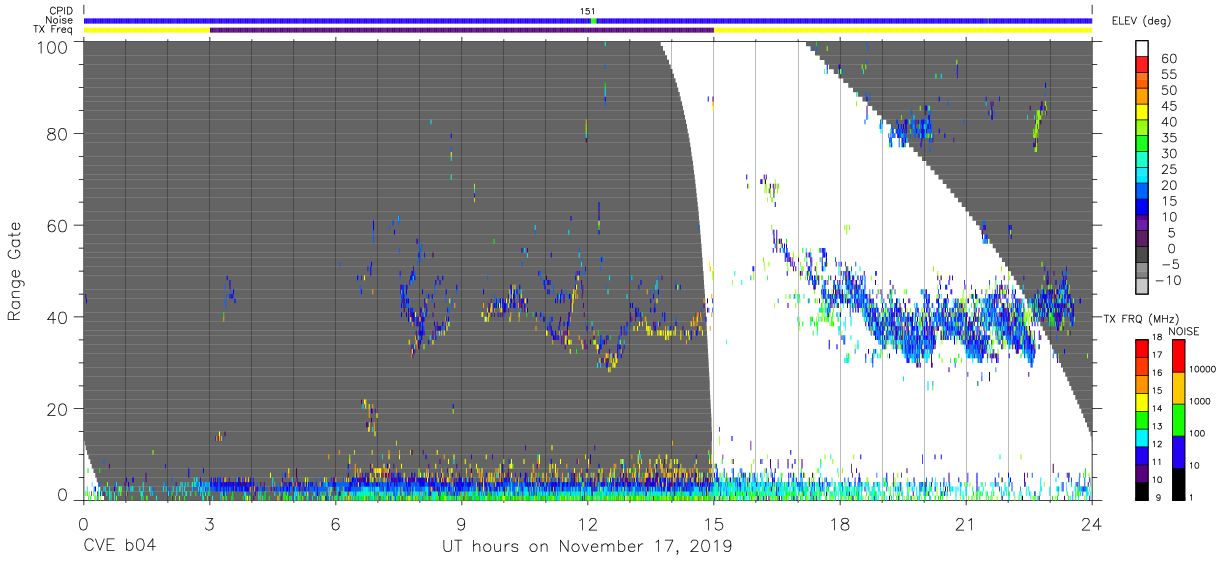Select the CPID value 151 above the bar
The width and height of the screenshot is (1228, 567).
click(x=588, y=11)
